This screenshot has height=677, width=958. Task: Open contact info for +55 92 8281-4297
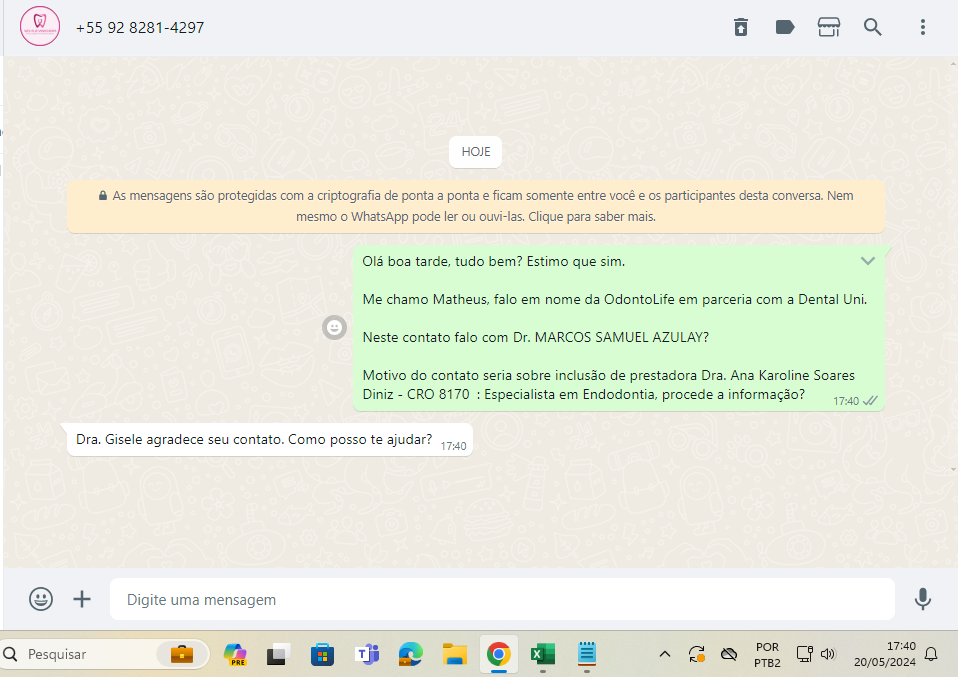140,27
